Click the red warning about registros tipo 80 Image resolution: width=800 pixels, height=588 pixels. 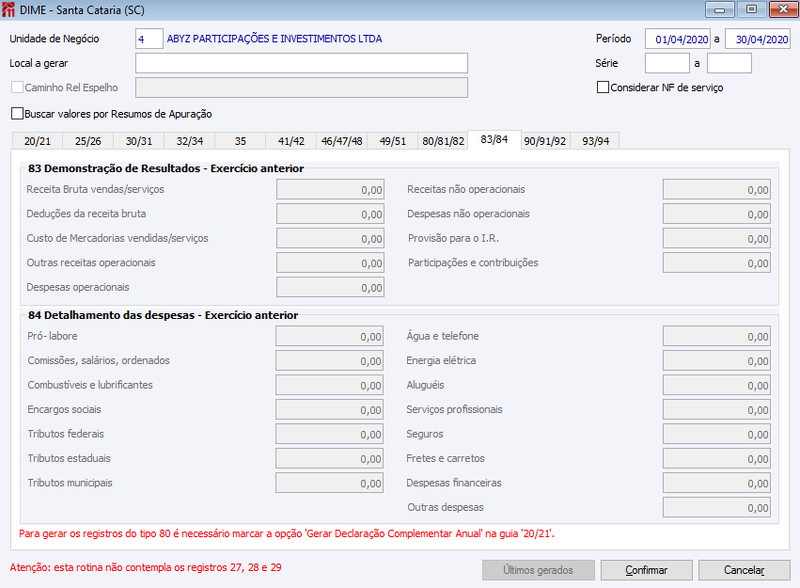(x=287, y=534)
